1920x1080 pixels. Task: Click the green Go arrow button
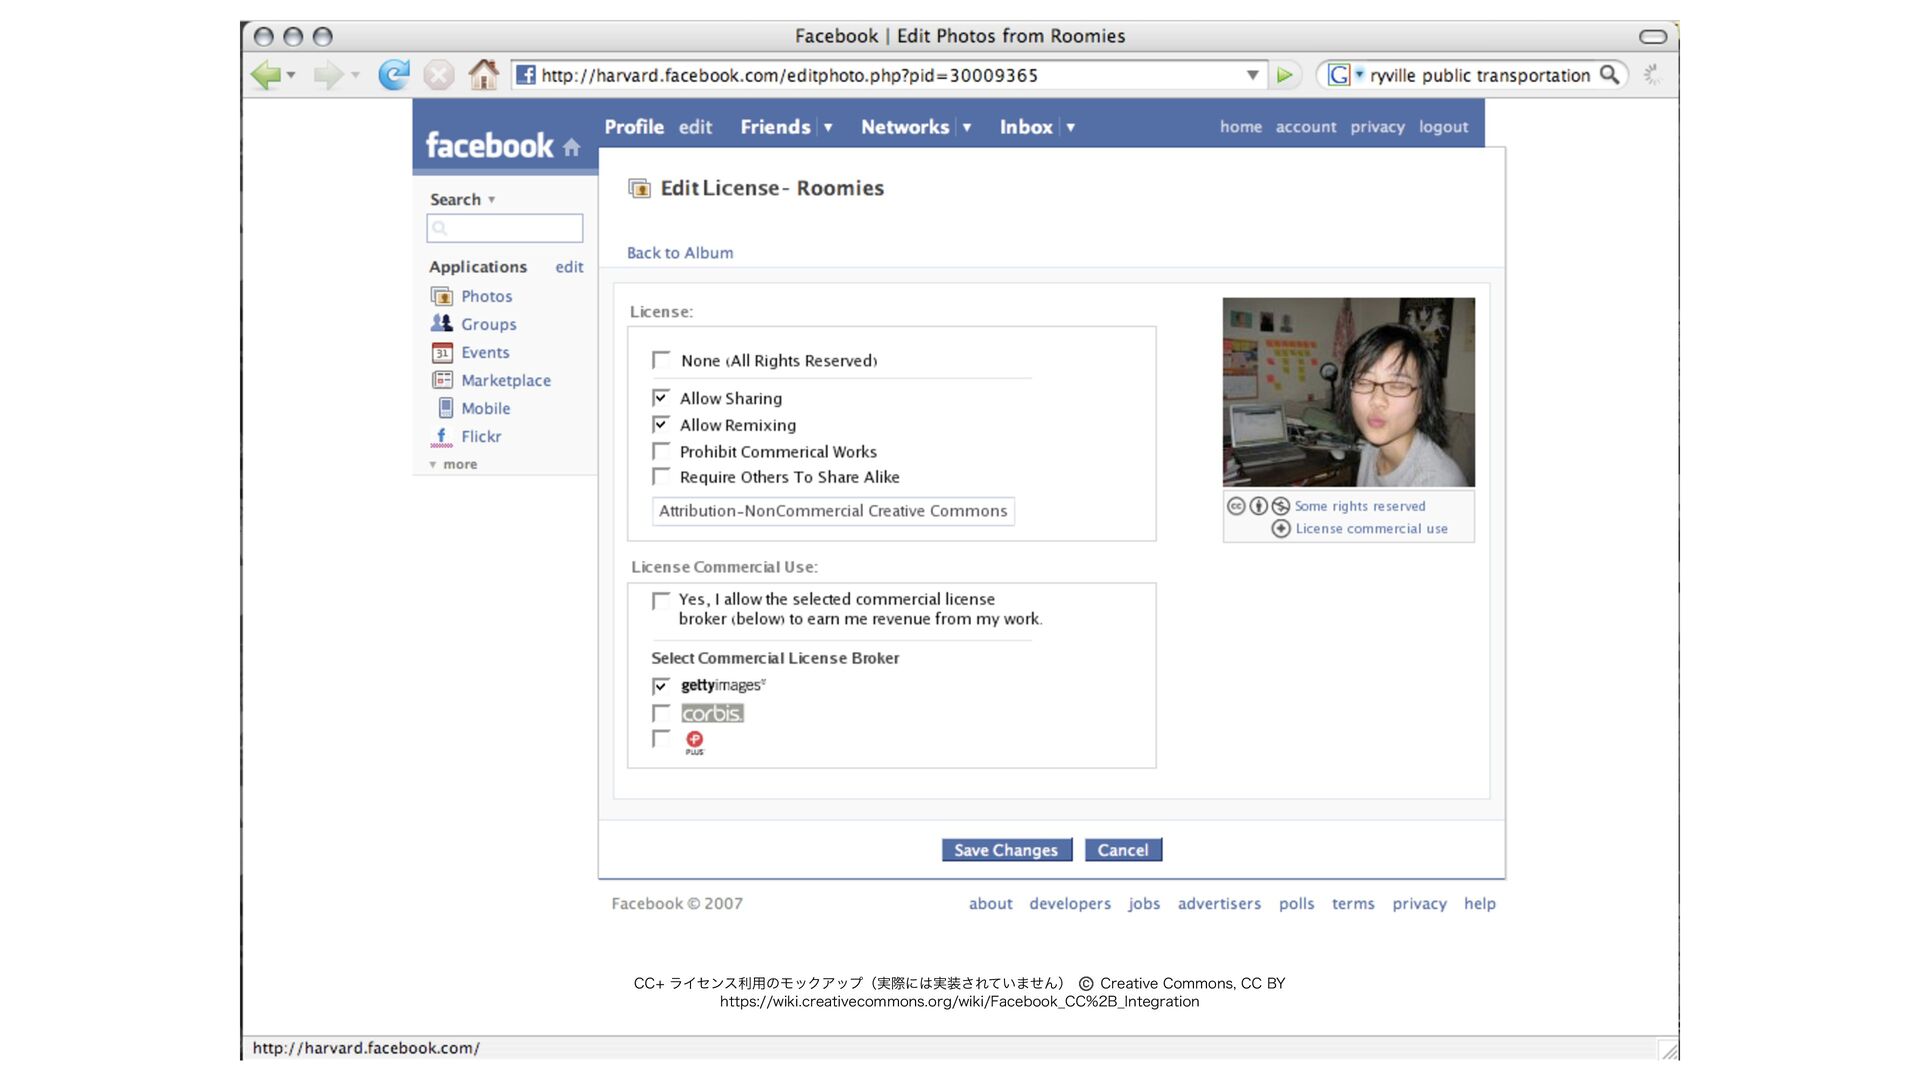(1285, 75)
